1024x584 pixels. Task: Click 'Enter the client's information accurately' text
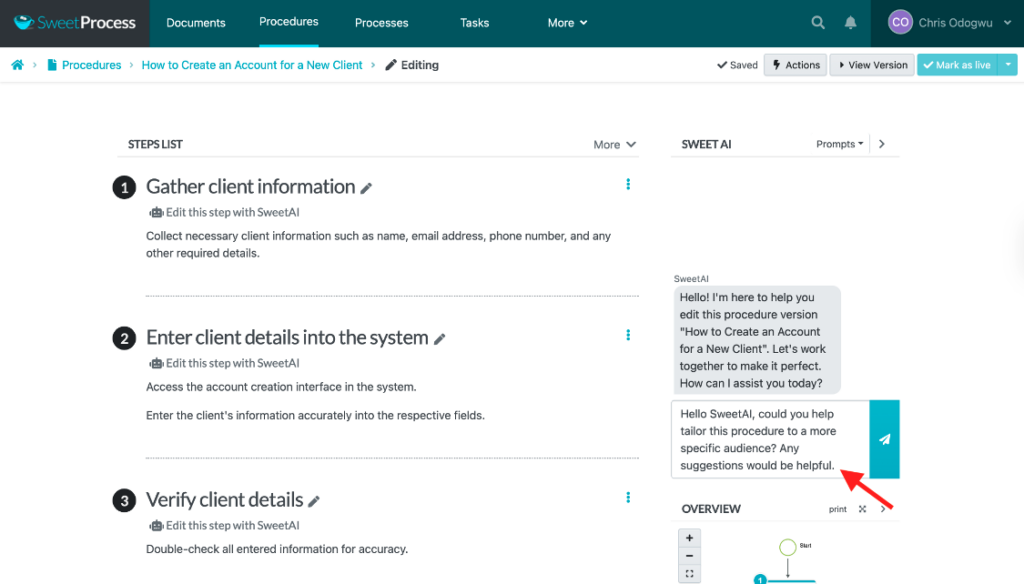pyautogui.click(x=315, y=415)
